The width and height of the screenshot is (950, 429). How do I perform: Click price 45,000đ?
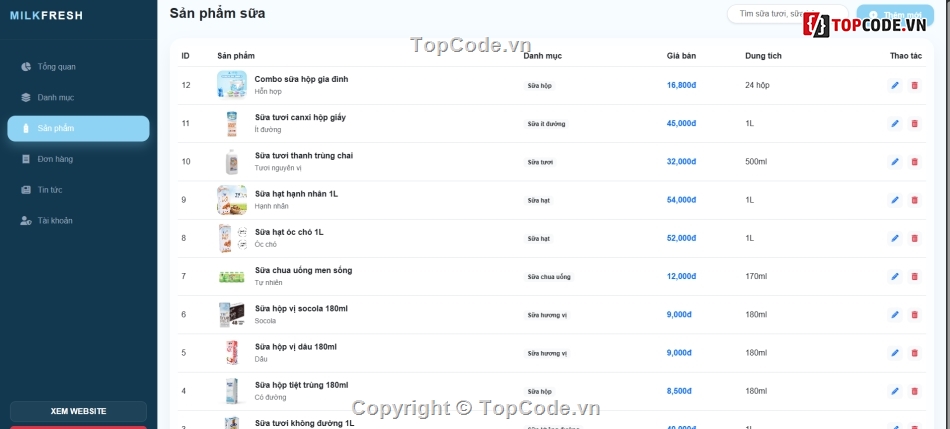pyautogui.click(x=682, y=124)
